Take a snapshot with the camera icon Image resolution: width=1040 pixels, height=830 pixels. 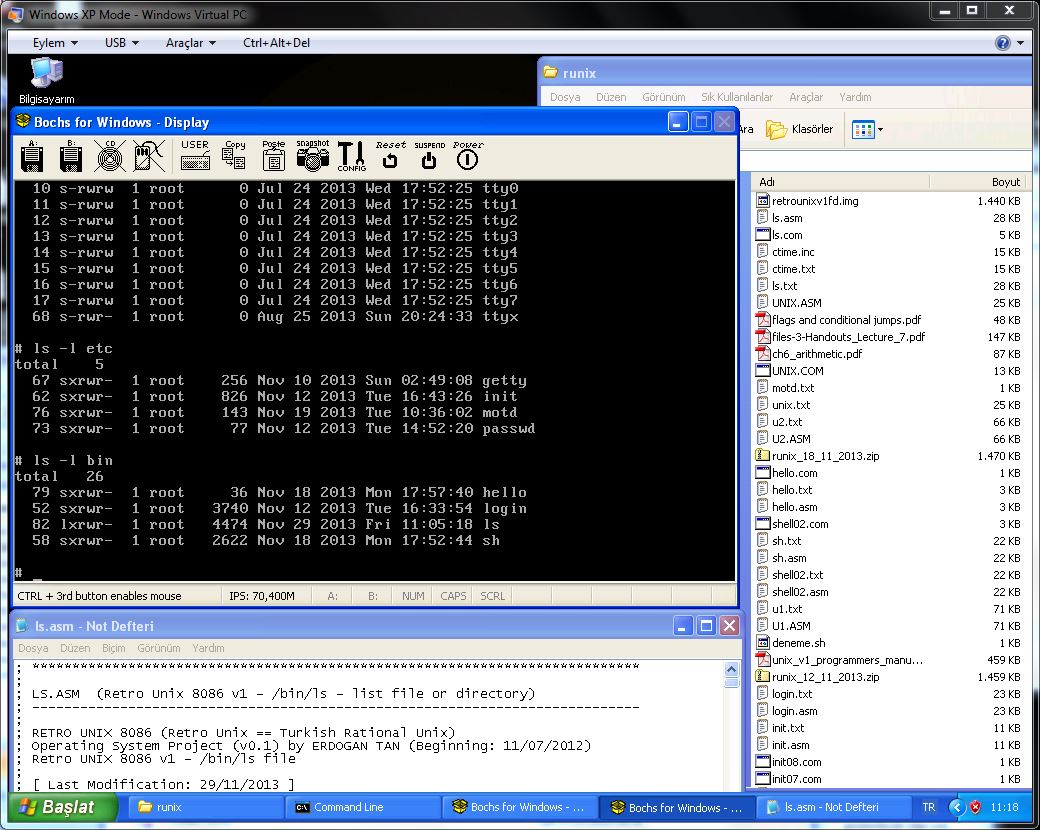[x=312, y=155]
